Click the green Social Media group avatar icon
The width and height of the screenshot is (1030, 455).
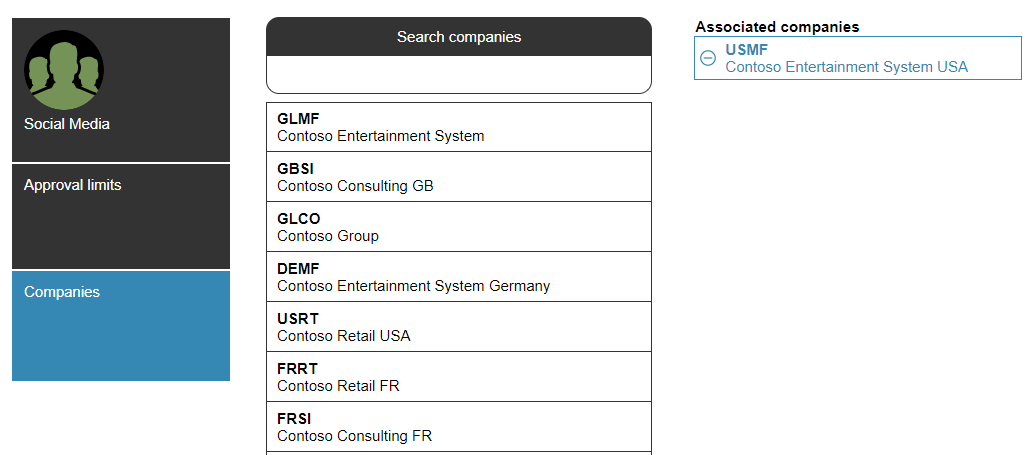point(64,70)
